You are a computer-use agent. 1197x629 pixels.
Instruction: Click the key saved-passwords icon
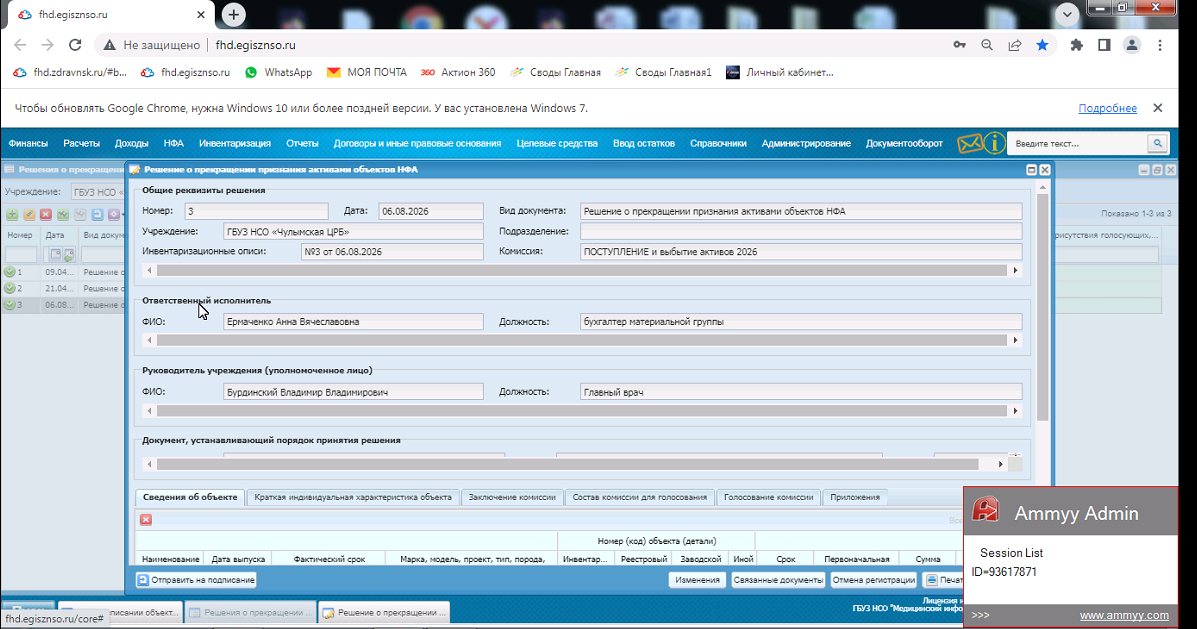(960, 45)
